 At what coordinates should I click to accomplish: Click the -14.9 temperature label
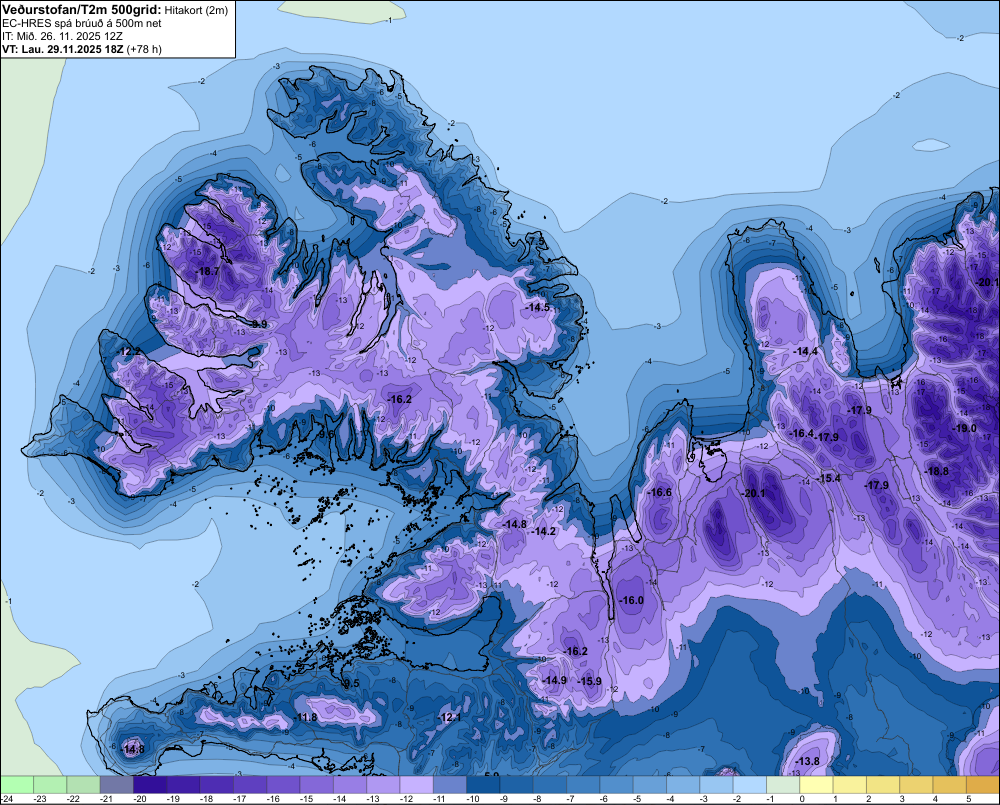pos(554,681)
